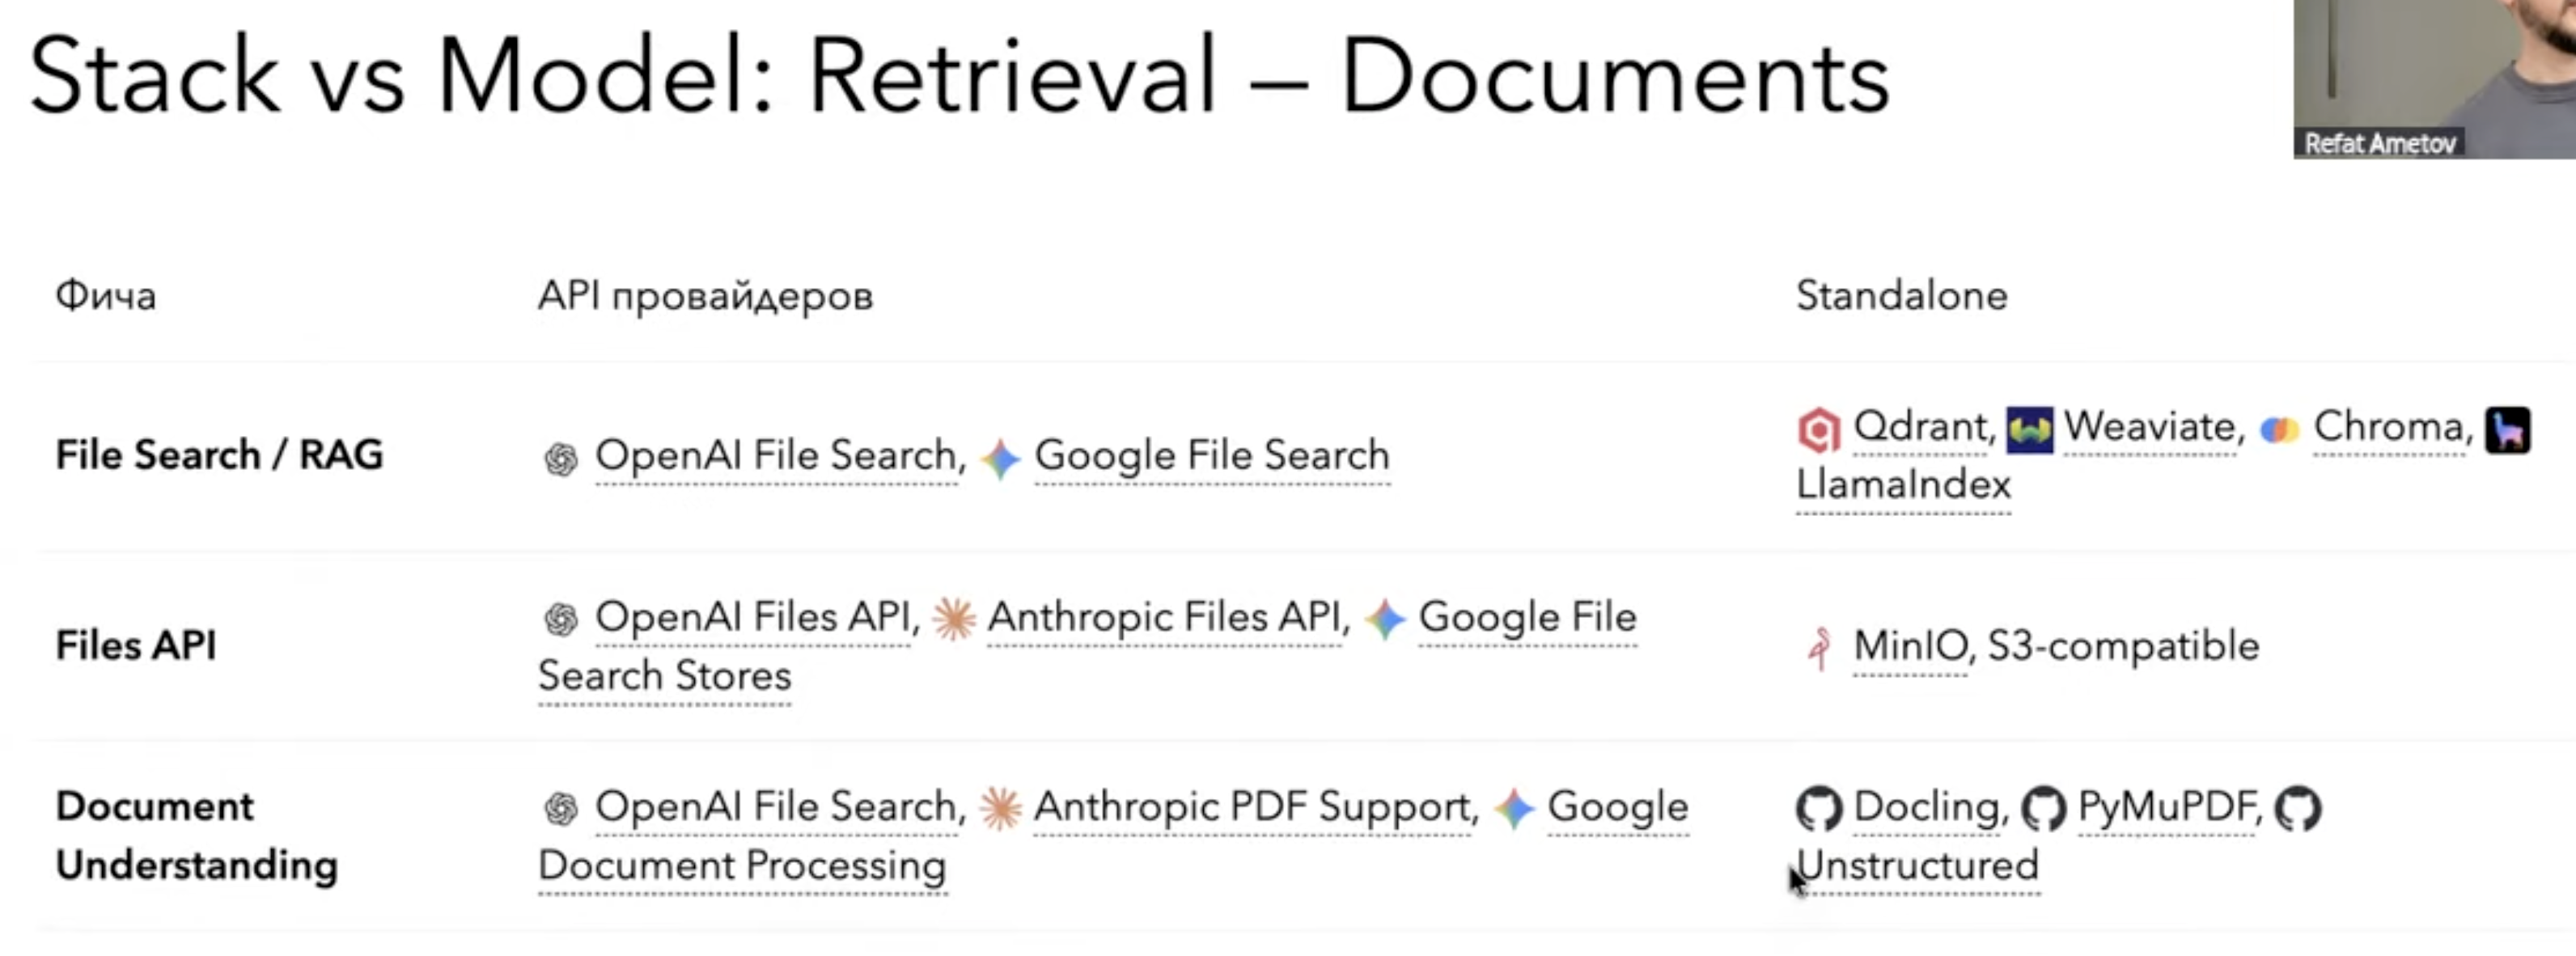This screenshot has height=956, width=2576.
Task: Open the OpenAI Files API link
Action: click(753, 618)
